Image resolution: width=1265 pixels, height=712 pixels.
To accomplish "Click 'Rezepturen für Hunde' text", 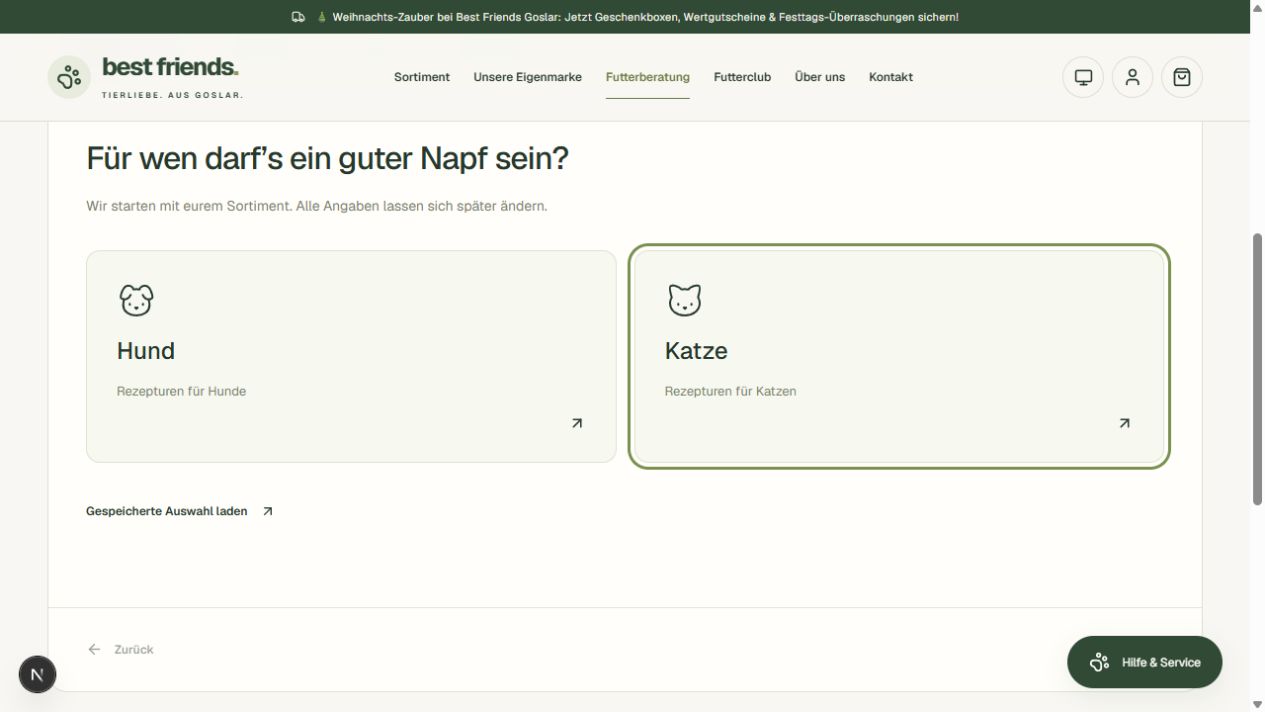I will tap(181, 391).
